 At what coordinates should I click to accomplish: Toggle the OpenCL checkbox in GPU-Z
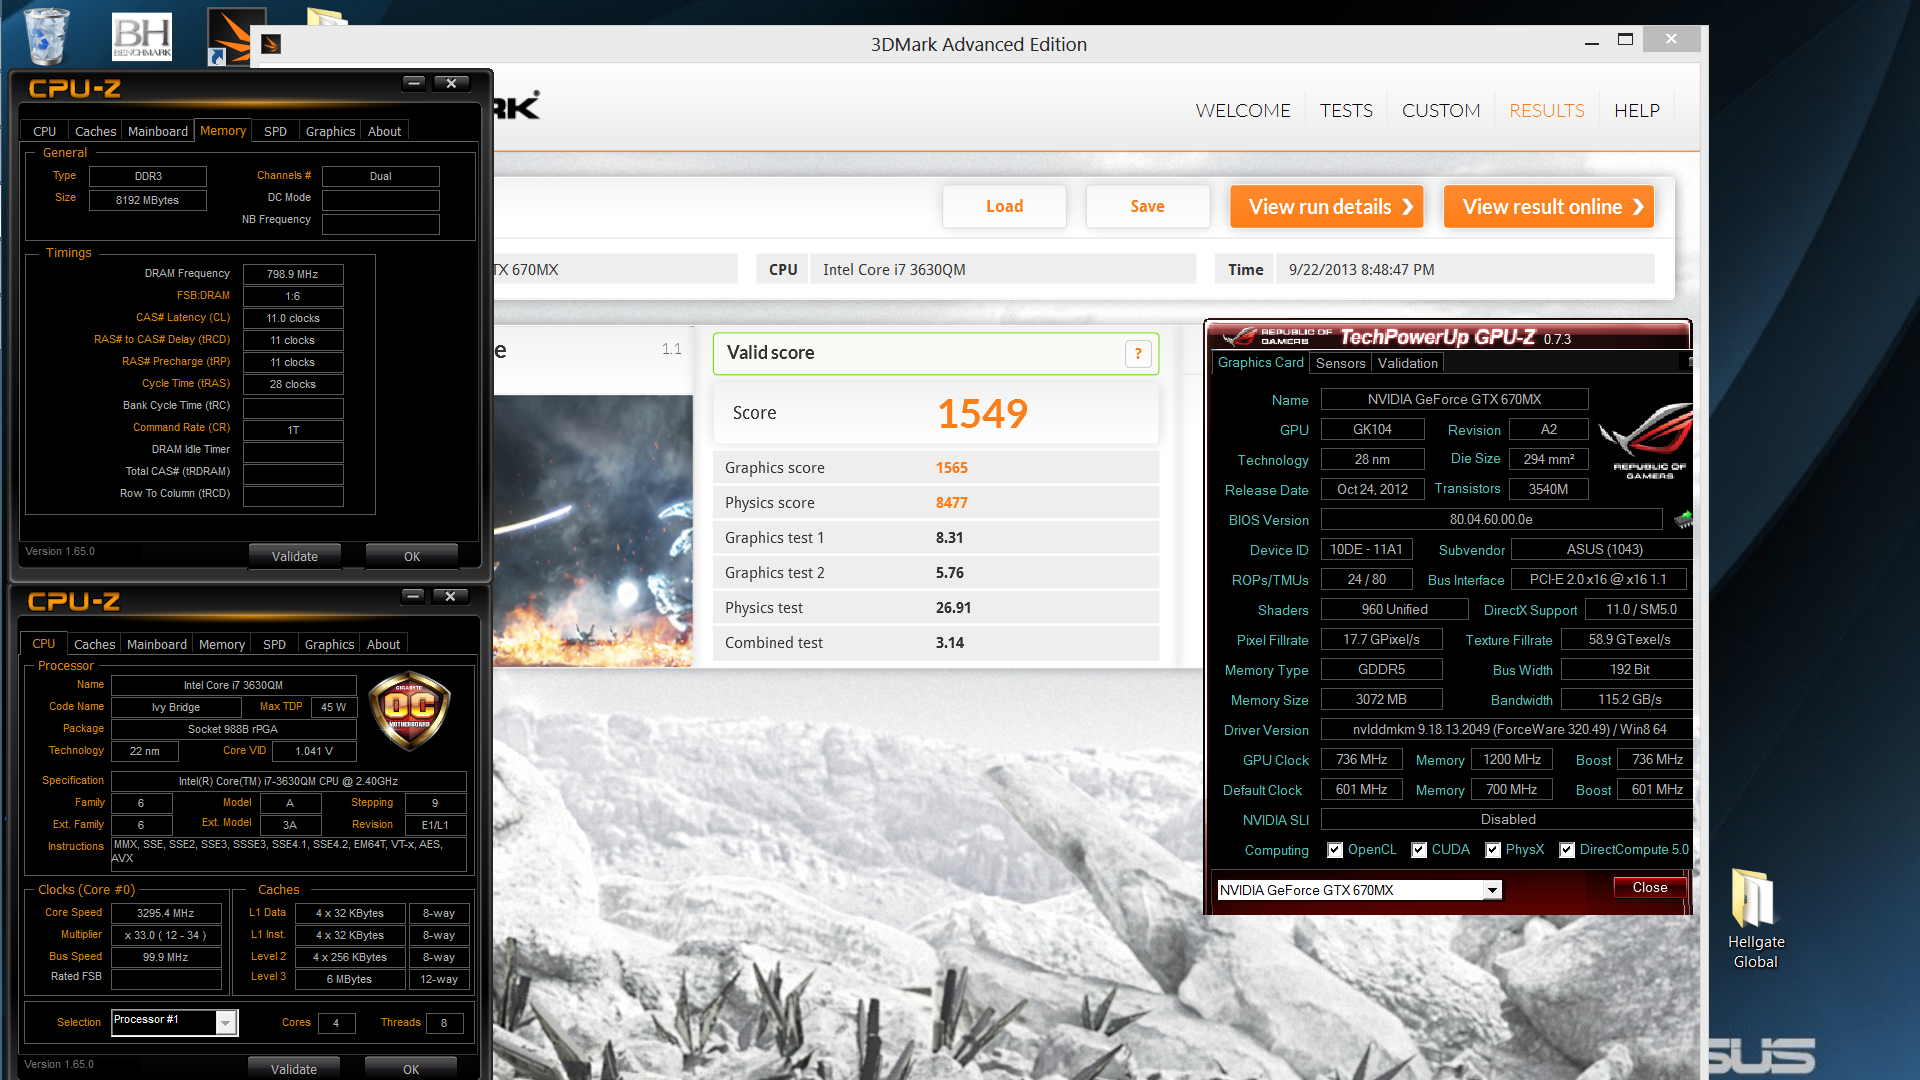click(x=1335, y=850)
